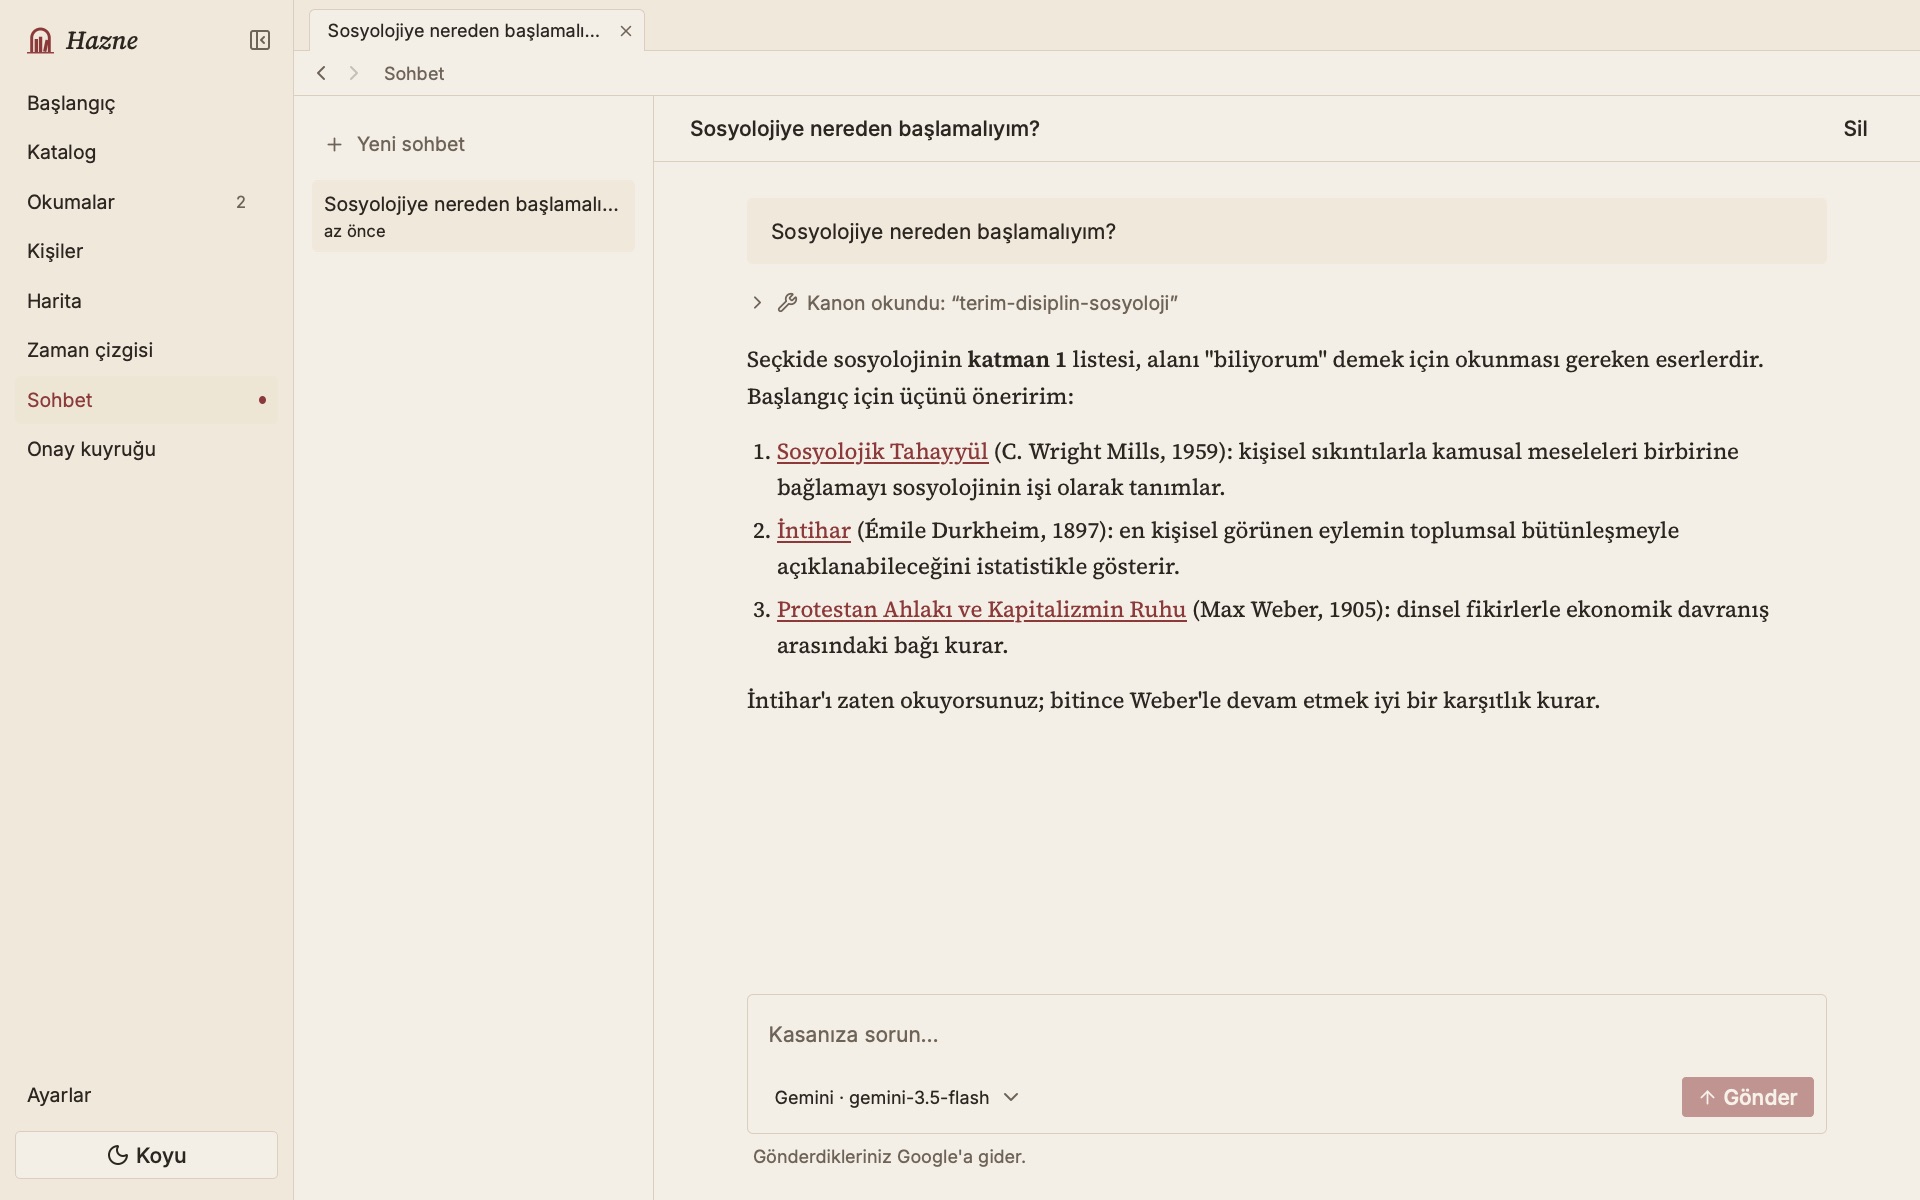Image resolution: width=1920 pixels, height=1200 pixels.
Task: Click the plus icon for Yeni sohbet
Action: click(x=334, y=144)
